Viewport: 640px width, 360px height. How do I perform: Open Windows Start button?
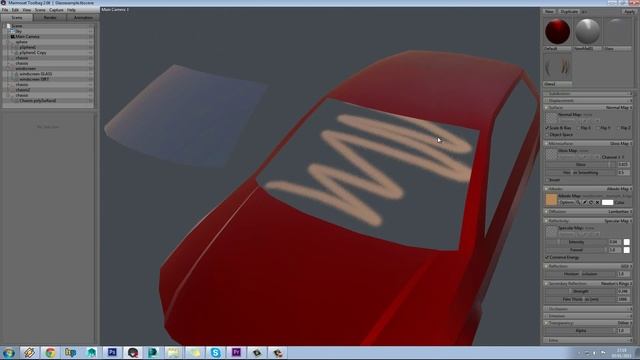click(9, 353)
